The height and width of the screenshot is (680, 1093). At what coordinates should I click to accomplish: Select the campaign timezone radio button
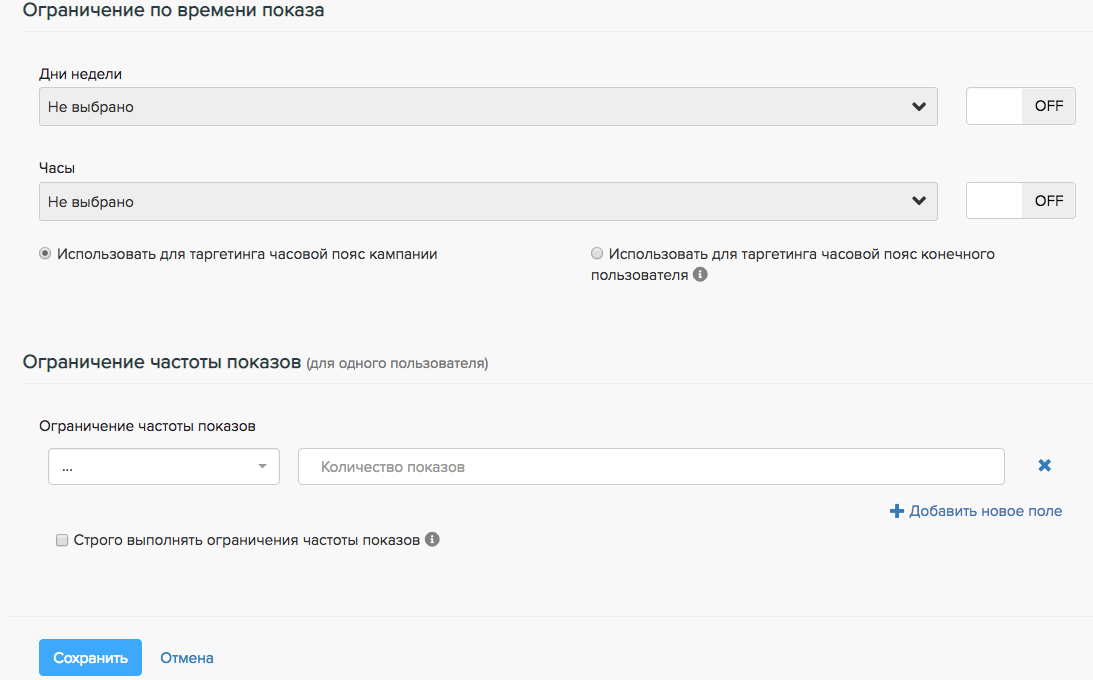[x=45, y=254]
